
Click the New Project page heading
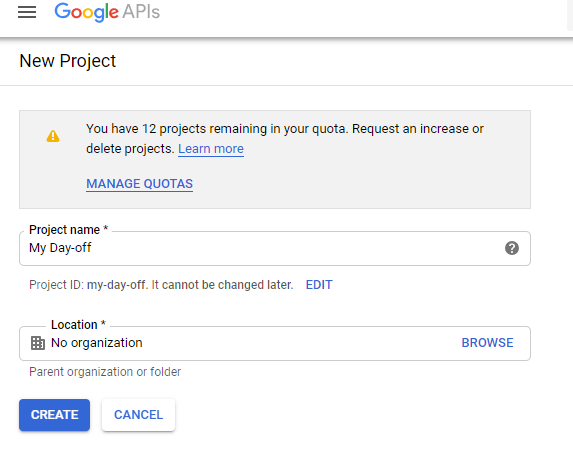coord(68,61)
